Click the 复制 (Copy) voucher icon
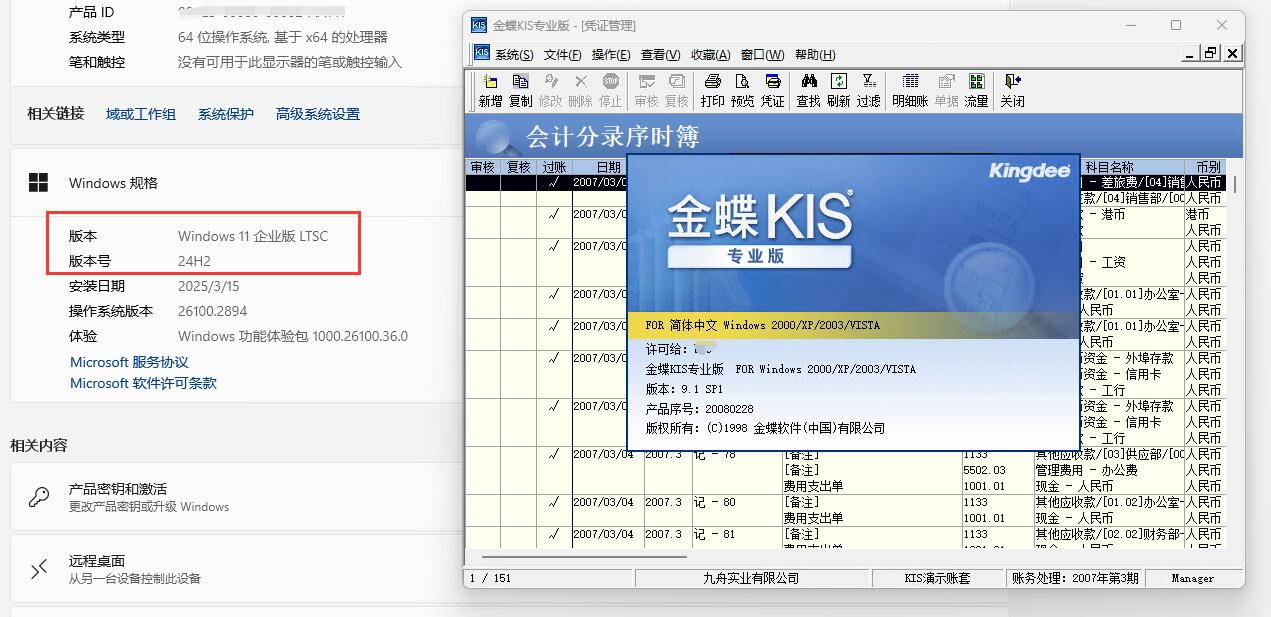Image resolution: width=1271 pixels, height=617 pixels. pos(520,90)
